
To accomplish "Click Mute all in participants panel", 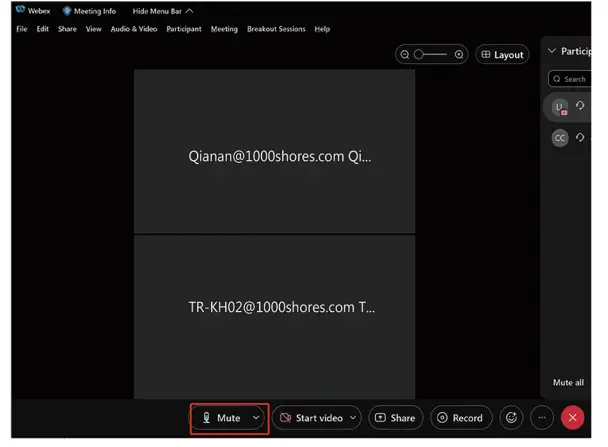I will (x=568, y=383).
